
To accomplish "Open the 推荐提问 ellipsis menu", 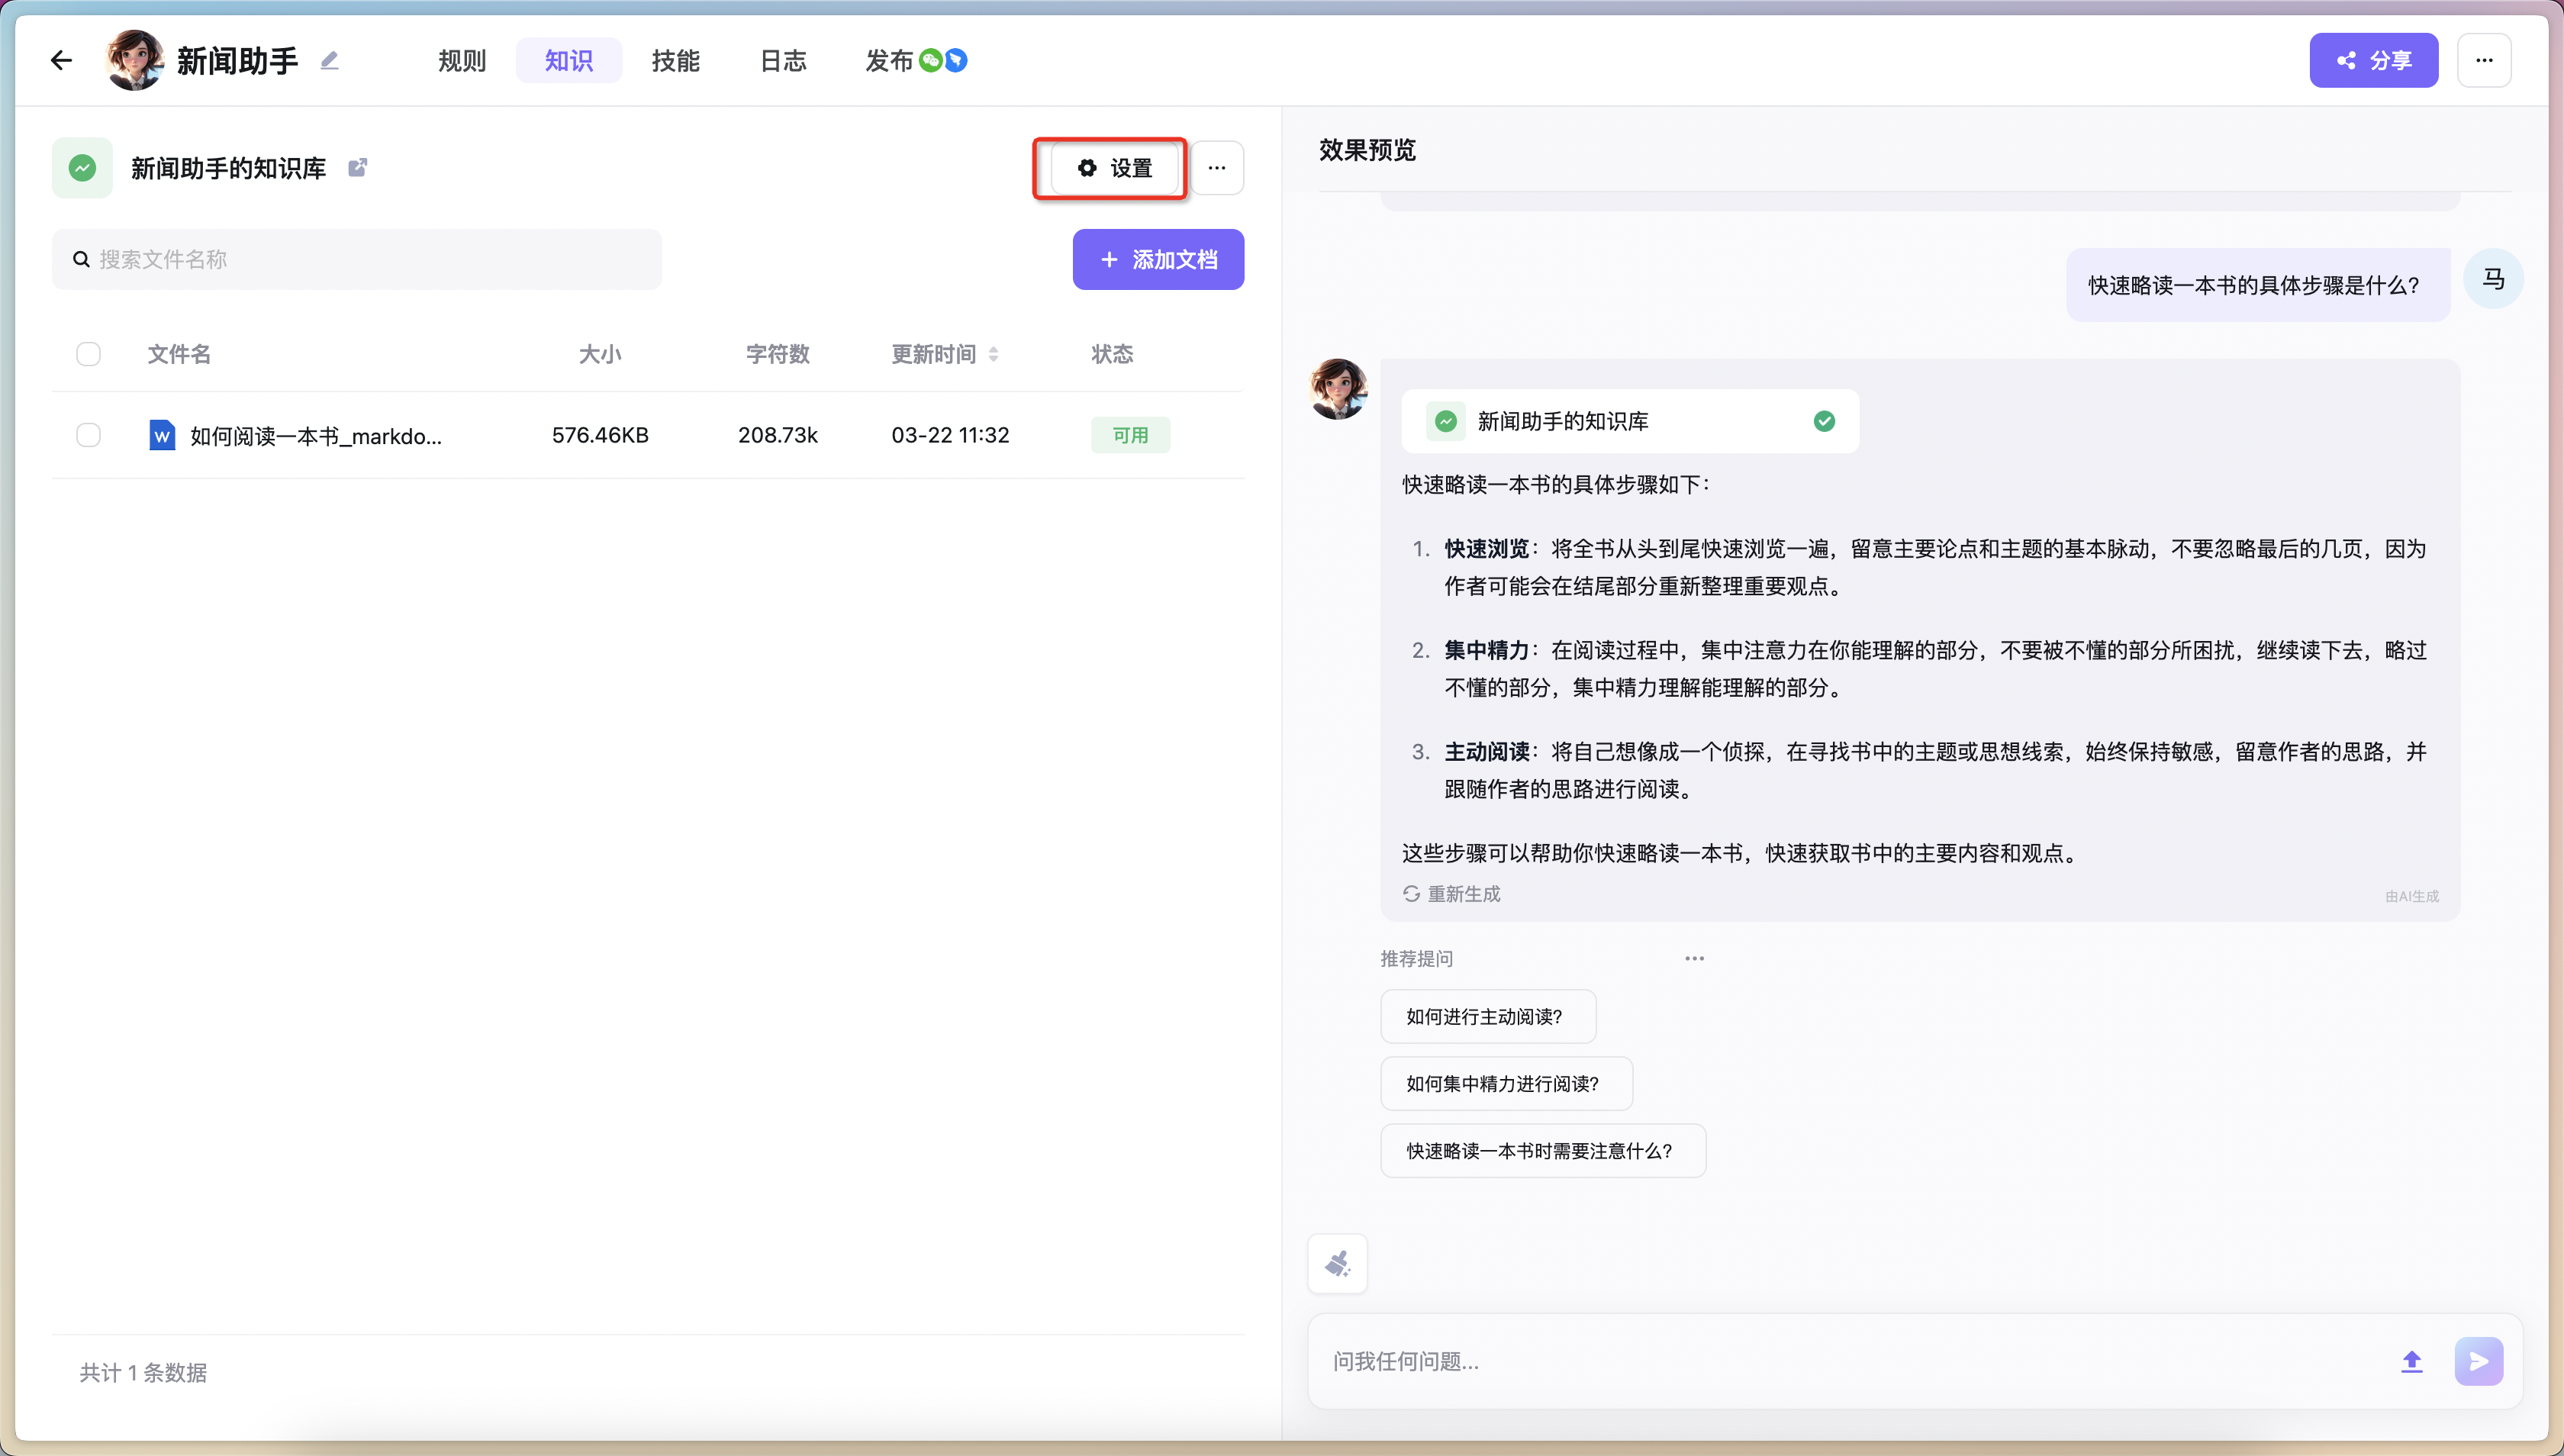I will click(1695, 959).
